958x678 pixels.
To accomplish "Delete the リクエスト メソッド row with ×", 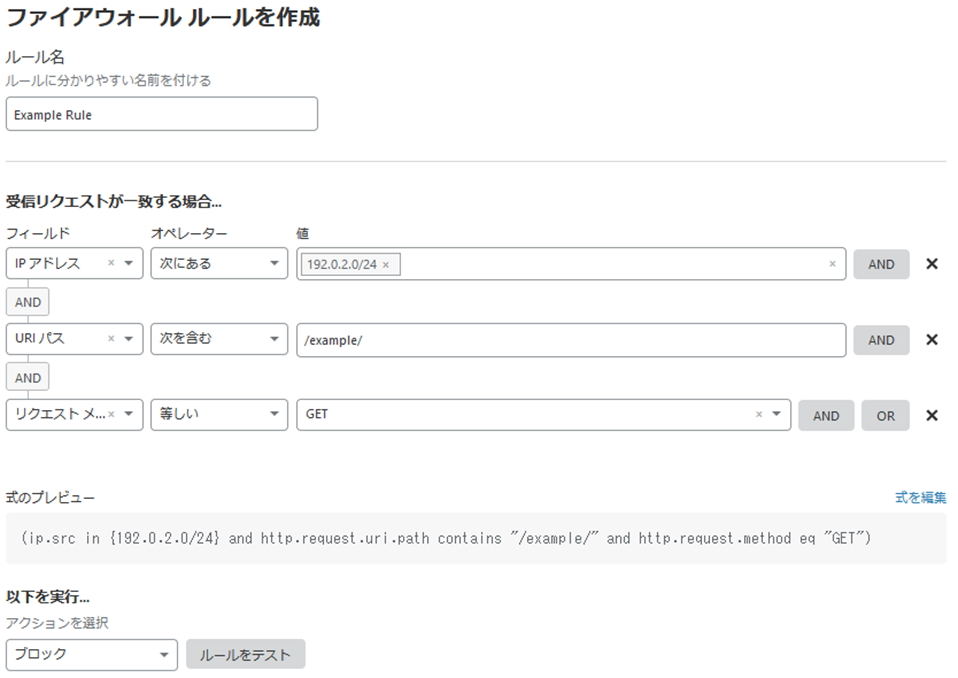I will click(x=932, y=415).
